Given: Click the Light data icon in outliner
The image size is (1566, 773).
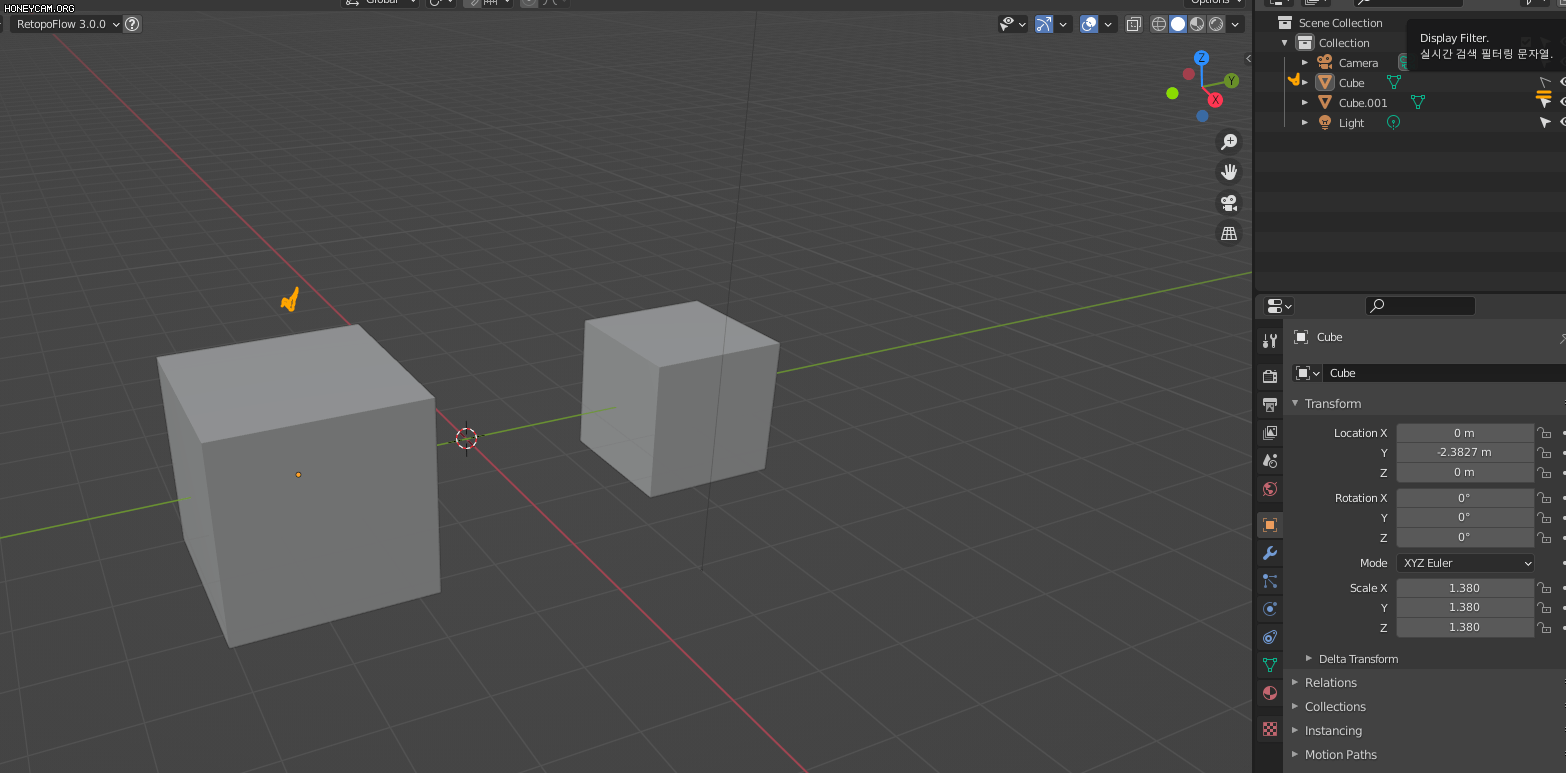Looking at the screenshot, I should click(1393, 122).
